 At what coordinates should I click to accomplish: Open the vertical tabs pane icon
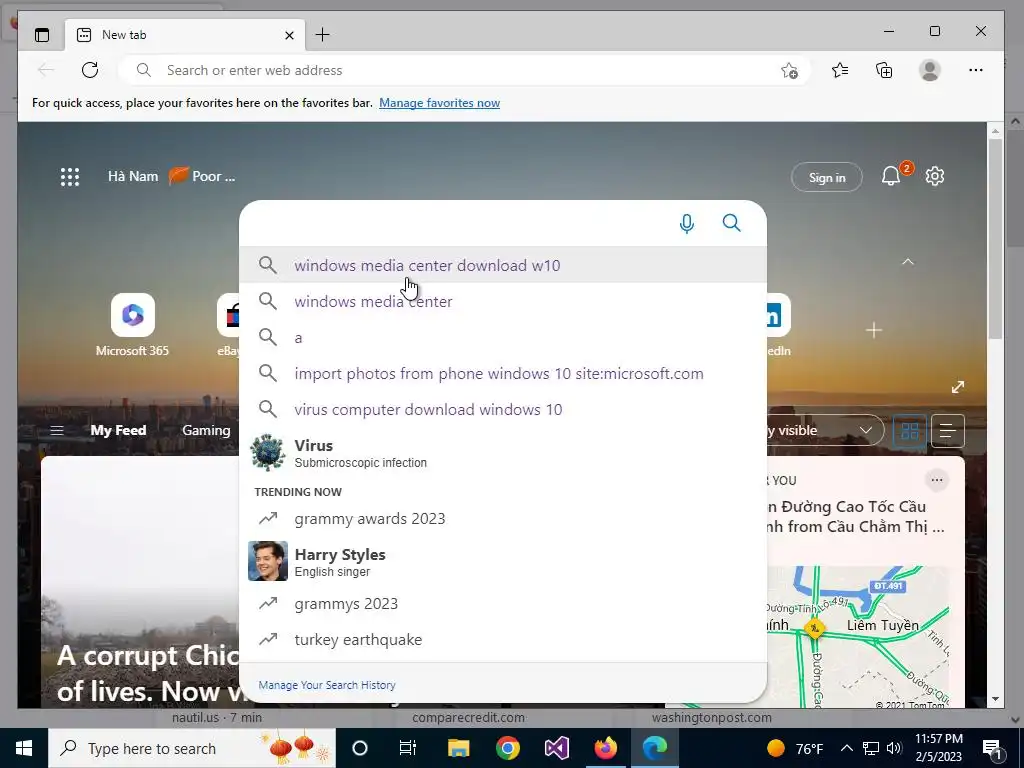pyautogui.click(x=42, y=35)
